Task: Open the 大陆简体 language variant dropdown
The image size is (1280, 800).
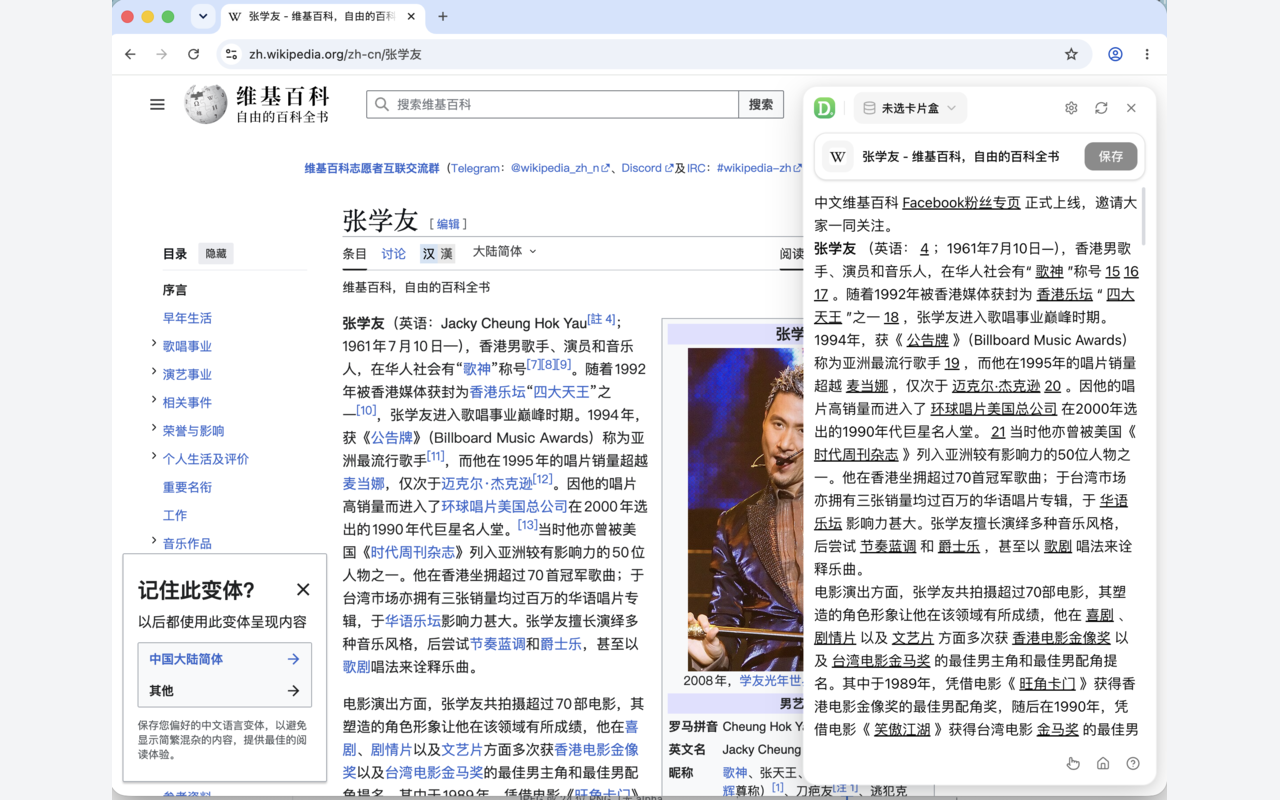Action: click(x=505, y=252)
